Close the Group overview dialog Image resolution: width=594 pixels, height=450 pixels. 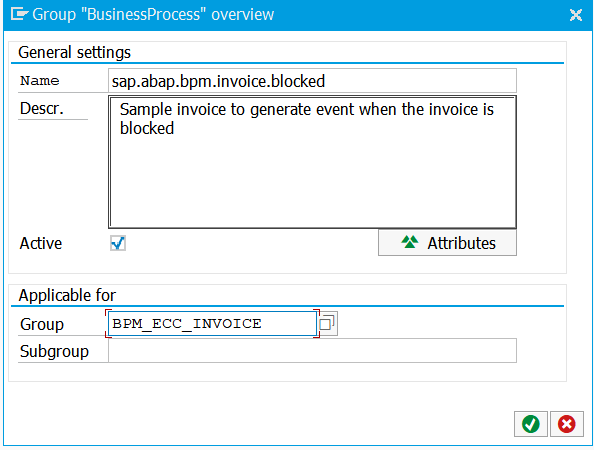[576, 15]
